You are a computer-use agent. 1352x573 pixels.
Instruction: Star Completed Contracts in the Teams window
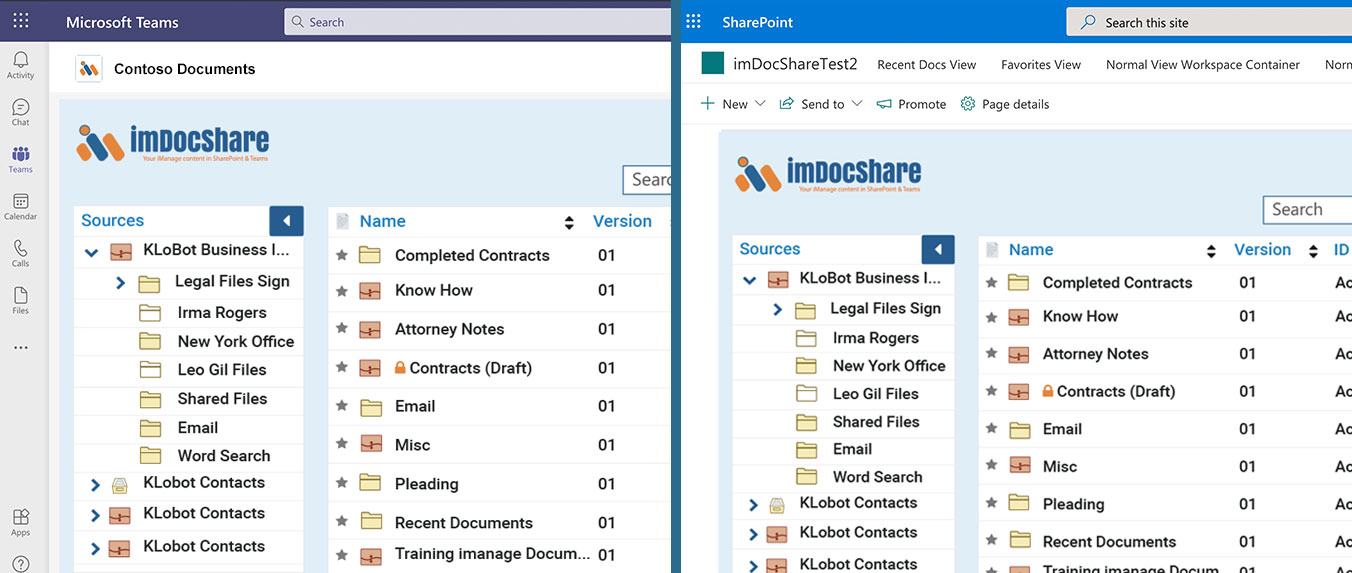tap(342, 255)
